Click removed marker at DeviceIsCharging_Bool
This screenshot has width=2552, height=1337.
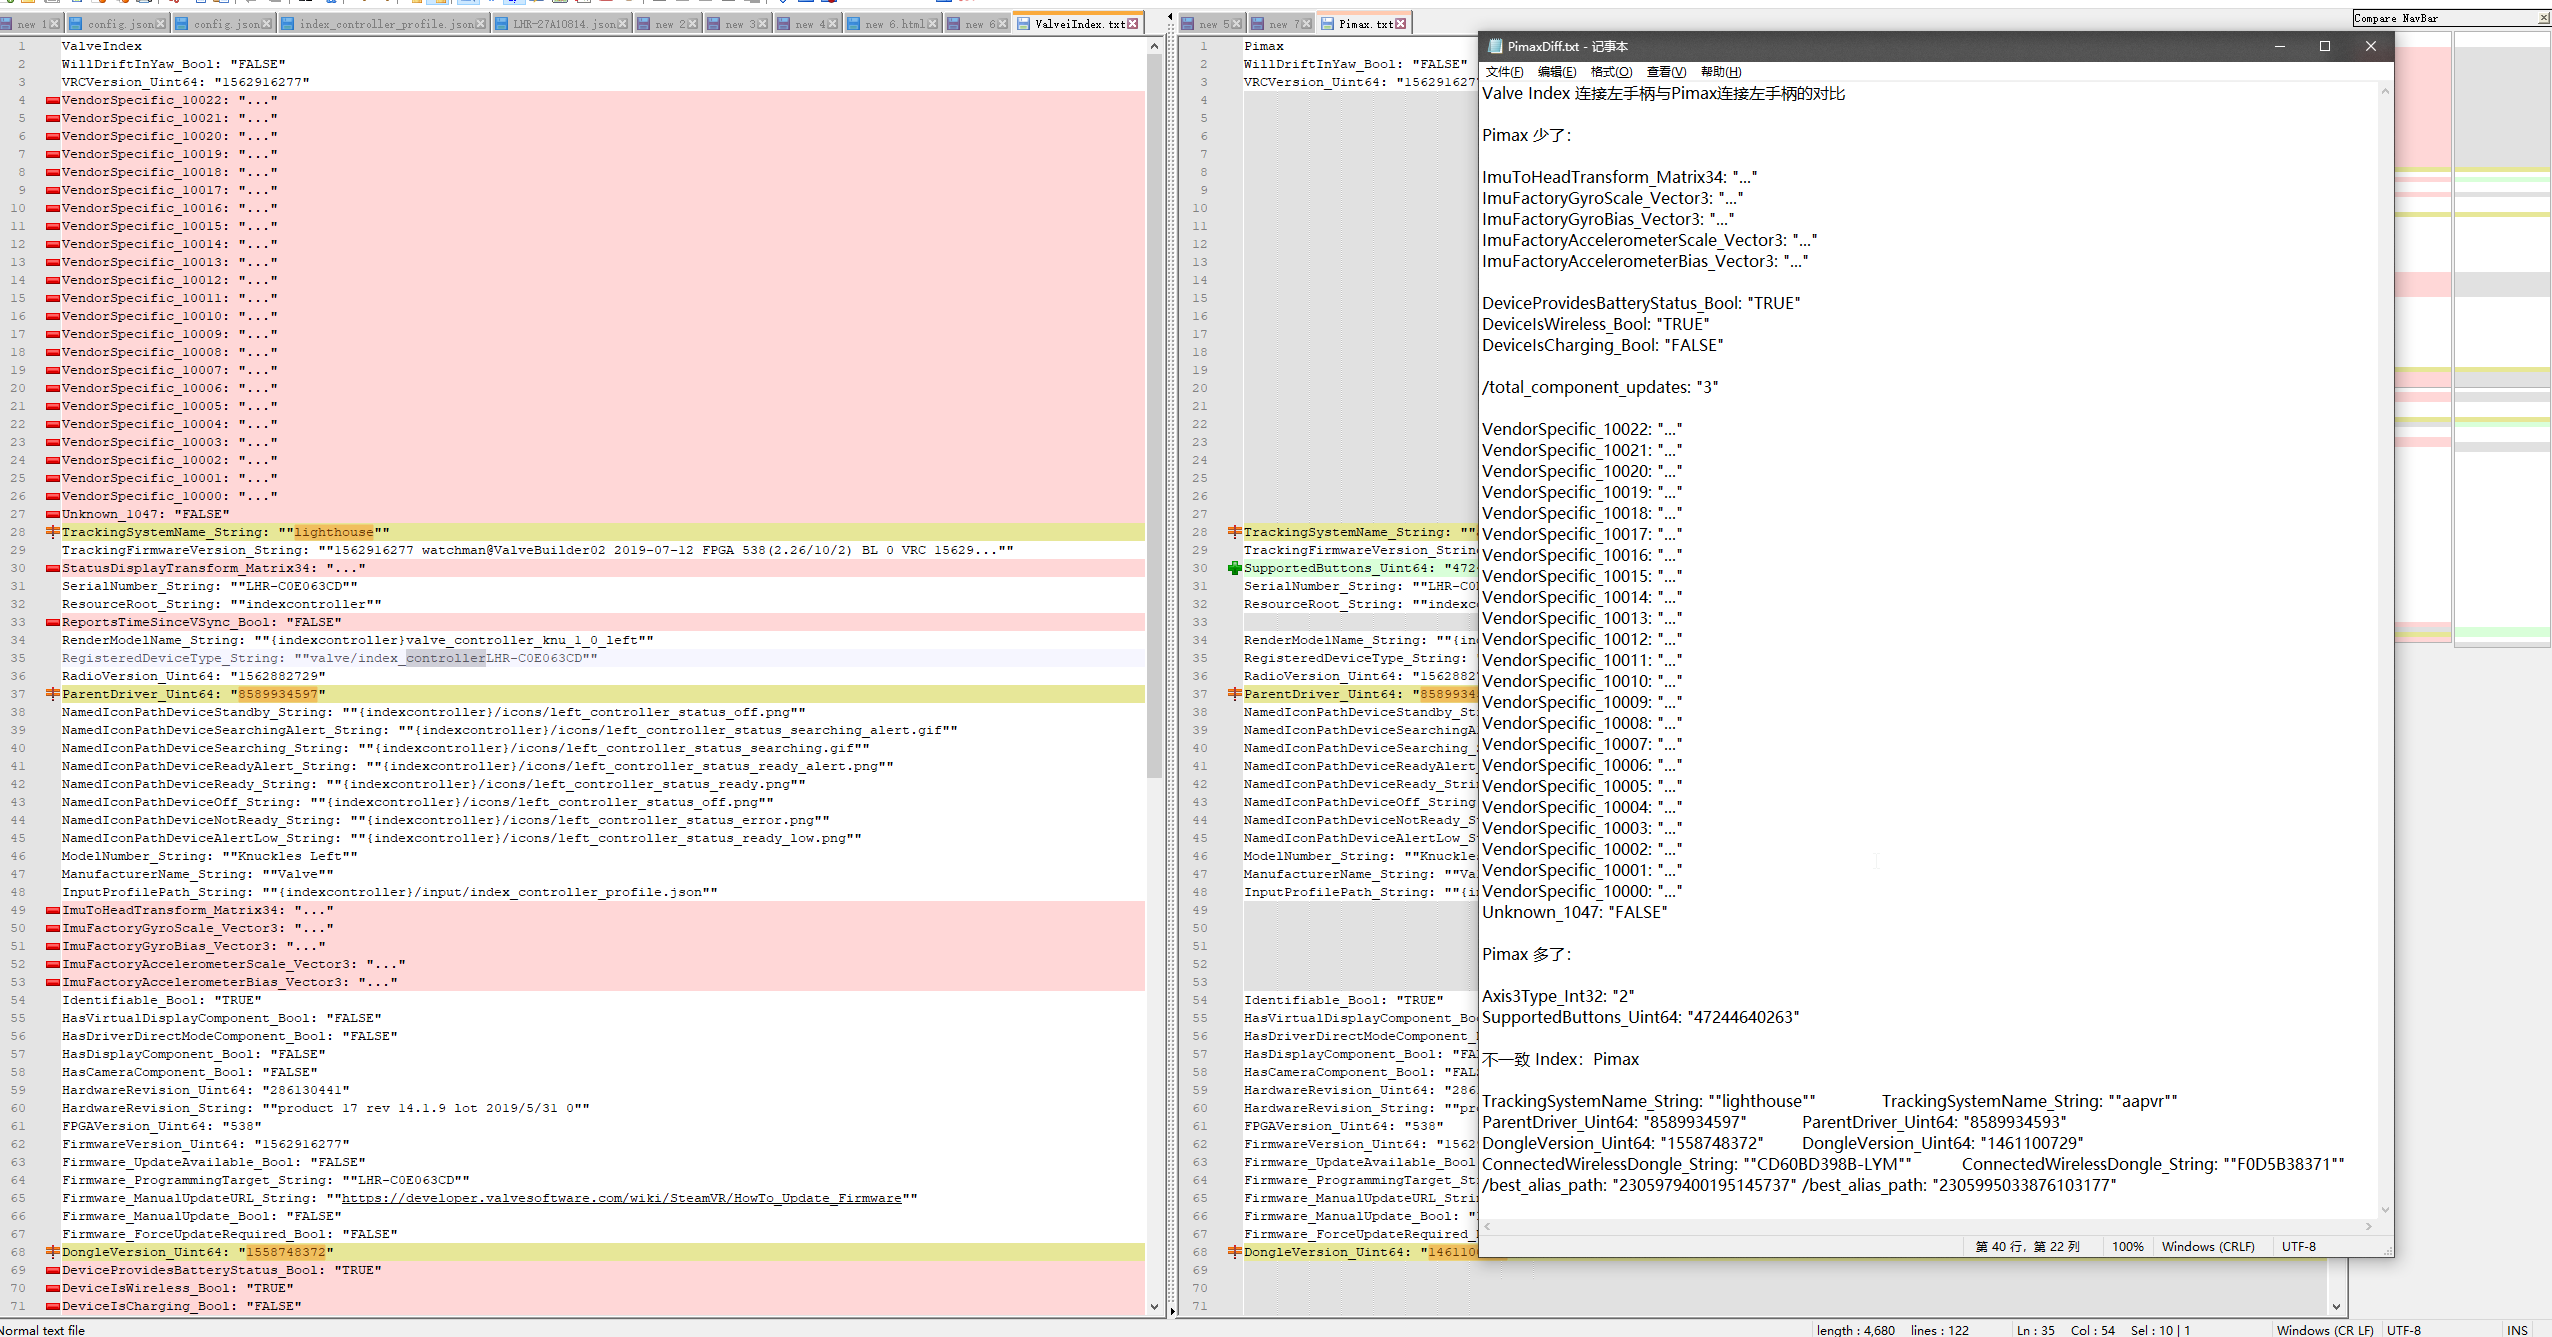click(x=52, y=1306)
